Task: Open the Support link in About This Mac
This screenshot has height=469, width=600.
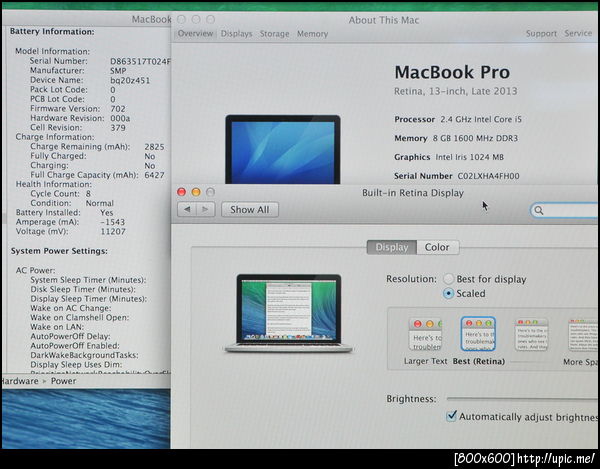Action: click(541, 34)
